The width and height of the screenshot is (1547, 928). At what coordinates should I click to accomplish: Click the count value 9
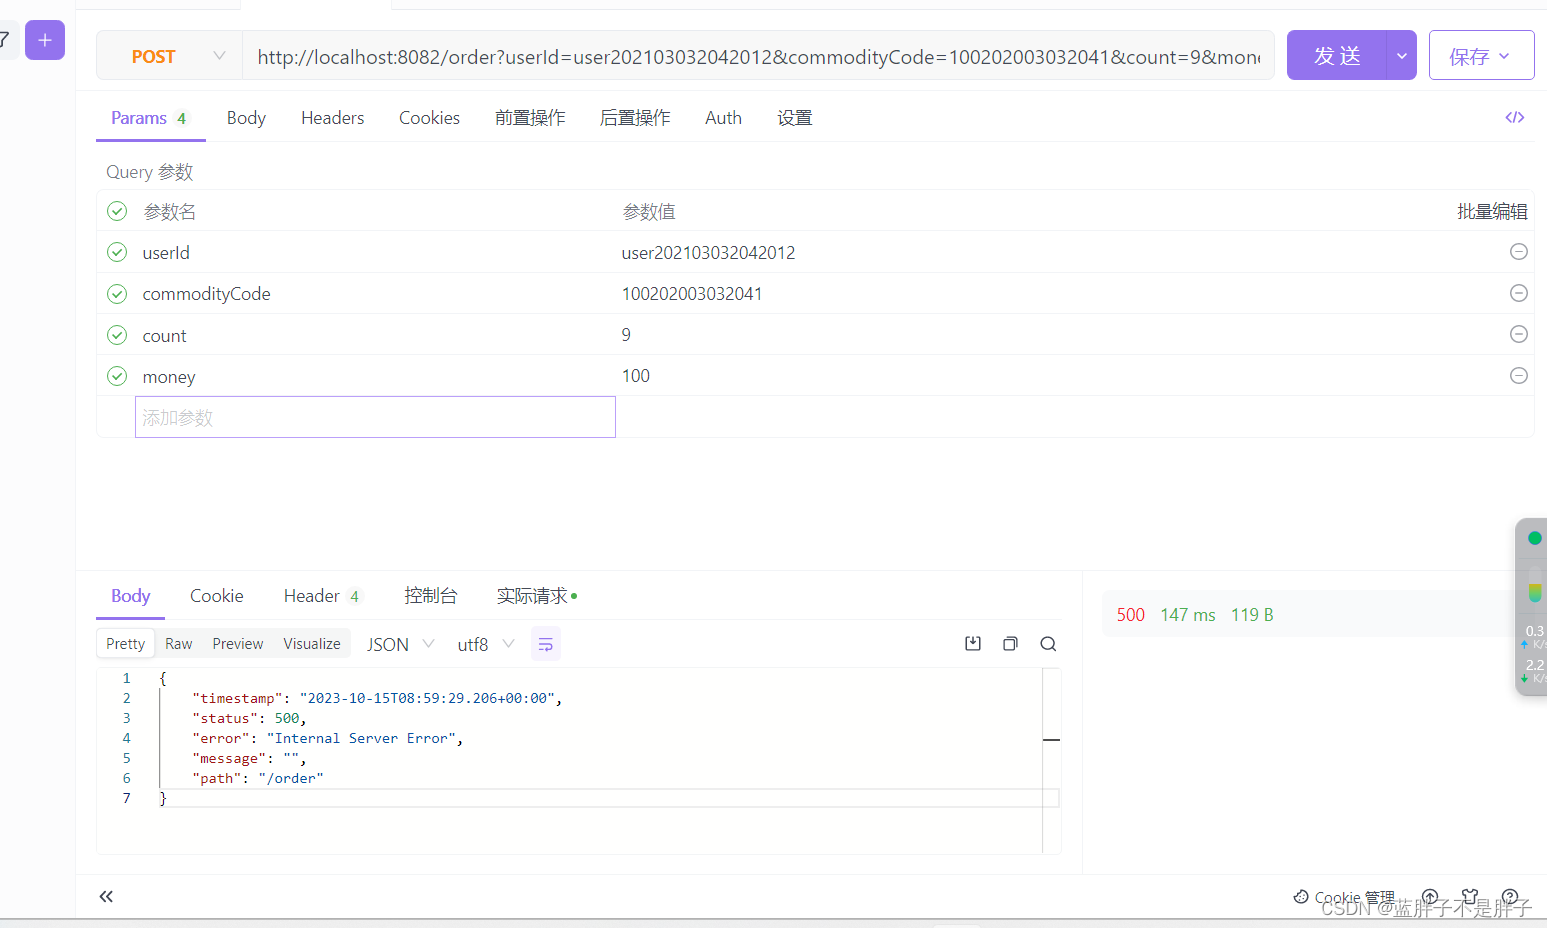(626, 335)
